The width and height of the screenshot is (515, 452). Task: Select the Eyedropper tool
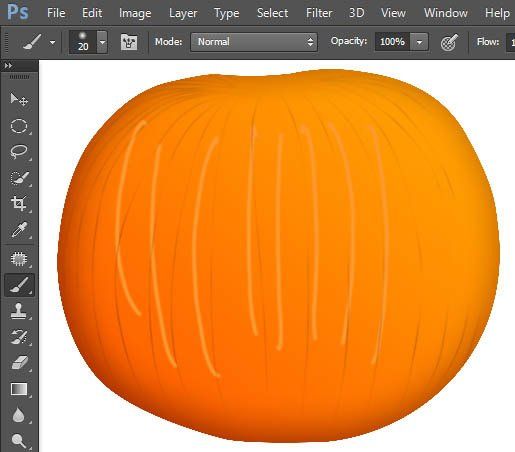pos(19,229)
